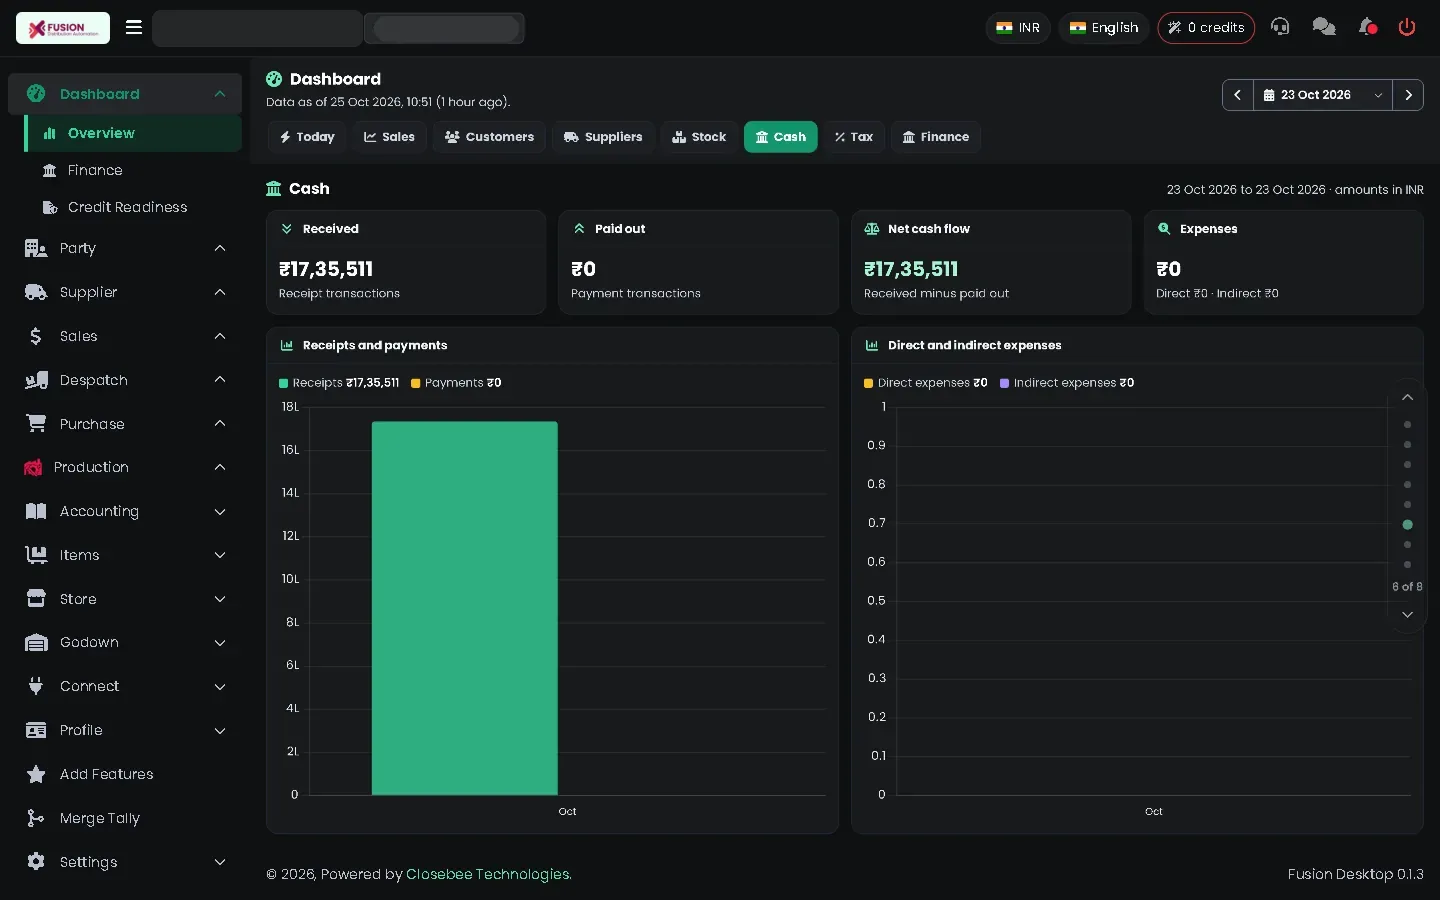Click the green Receipts bar for Oct
The width and height of the screenshot is (1440, 900).
(465, 608)
